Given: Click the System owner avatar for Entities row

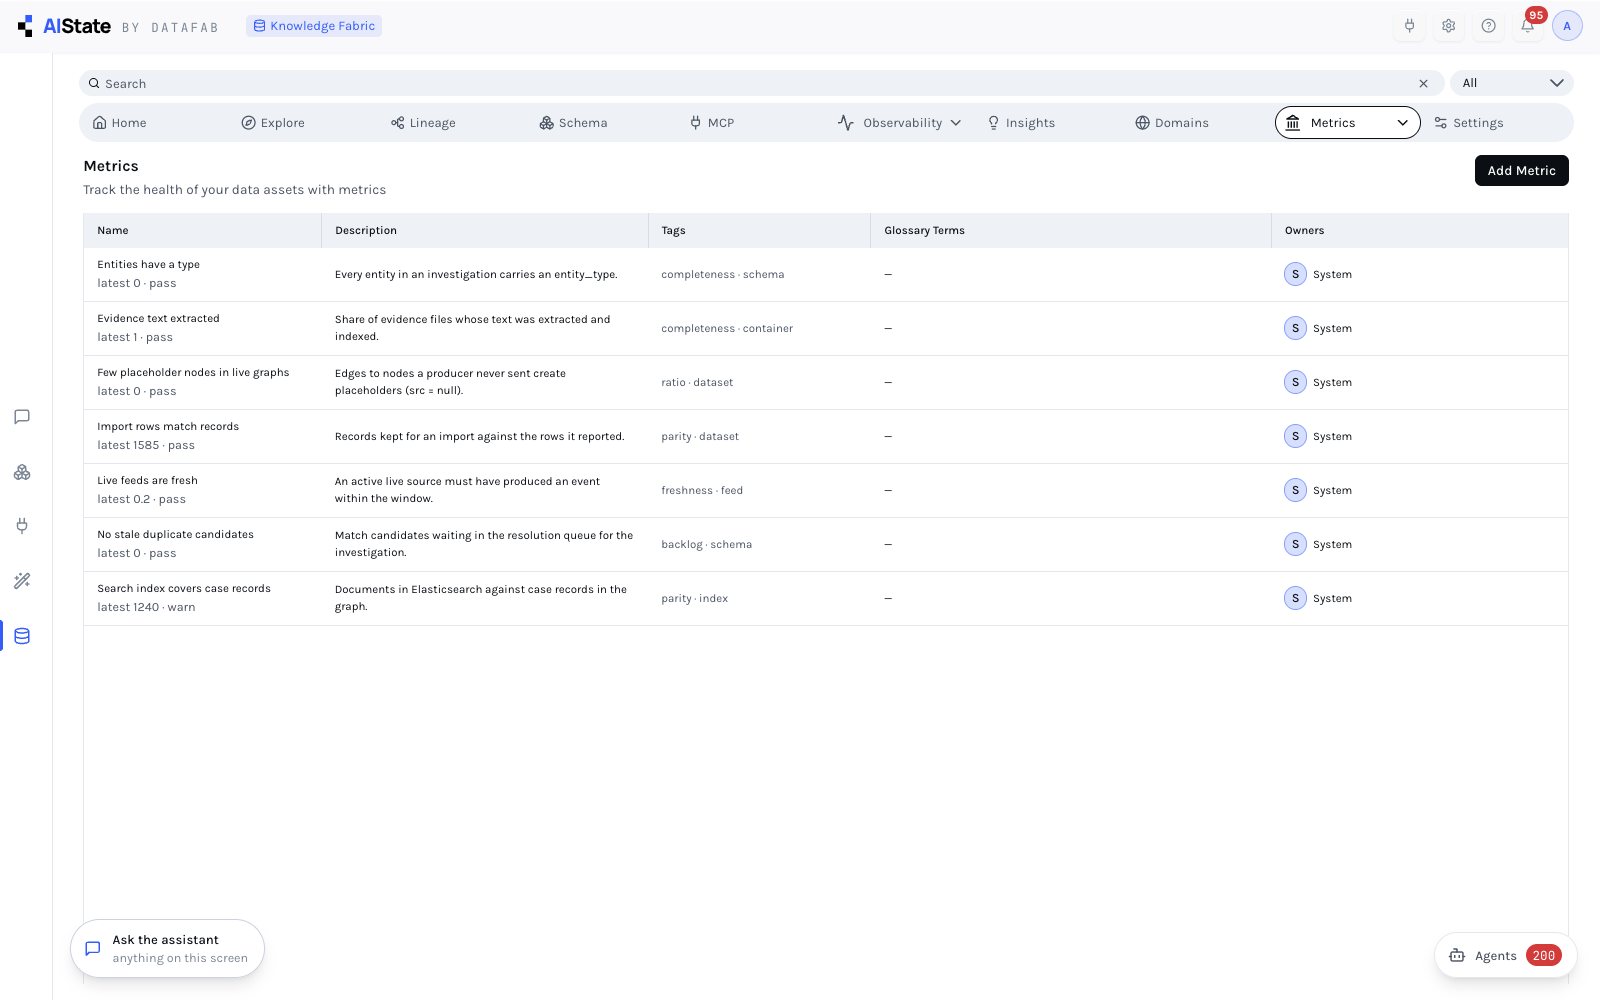Looking at the screenshot, I should pyautogui.click(x=1295, y=274).
